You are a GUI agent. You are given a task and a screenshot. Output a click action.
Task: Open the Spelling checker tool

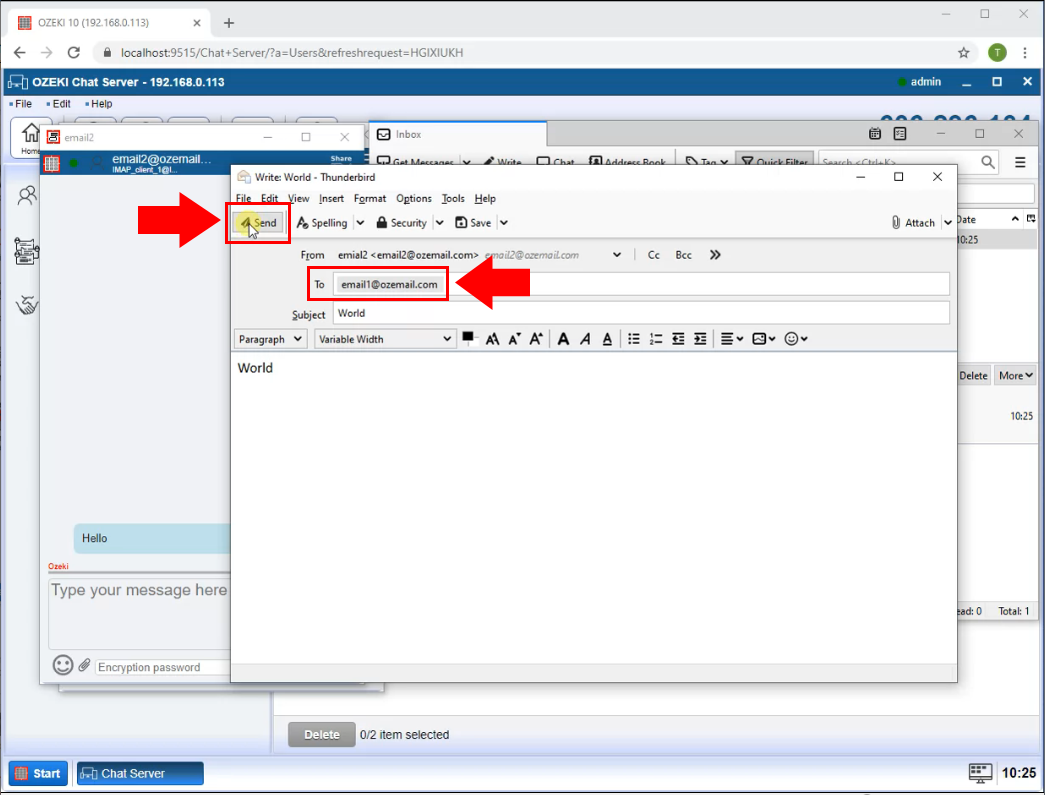(322, 223)
